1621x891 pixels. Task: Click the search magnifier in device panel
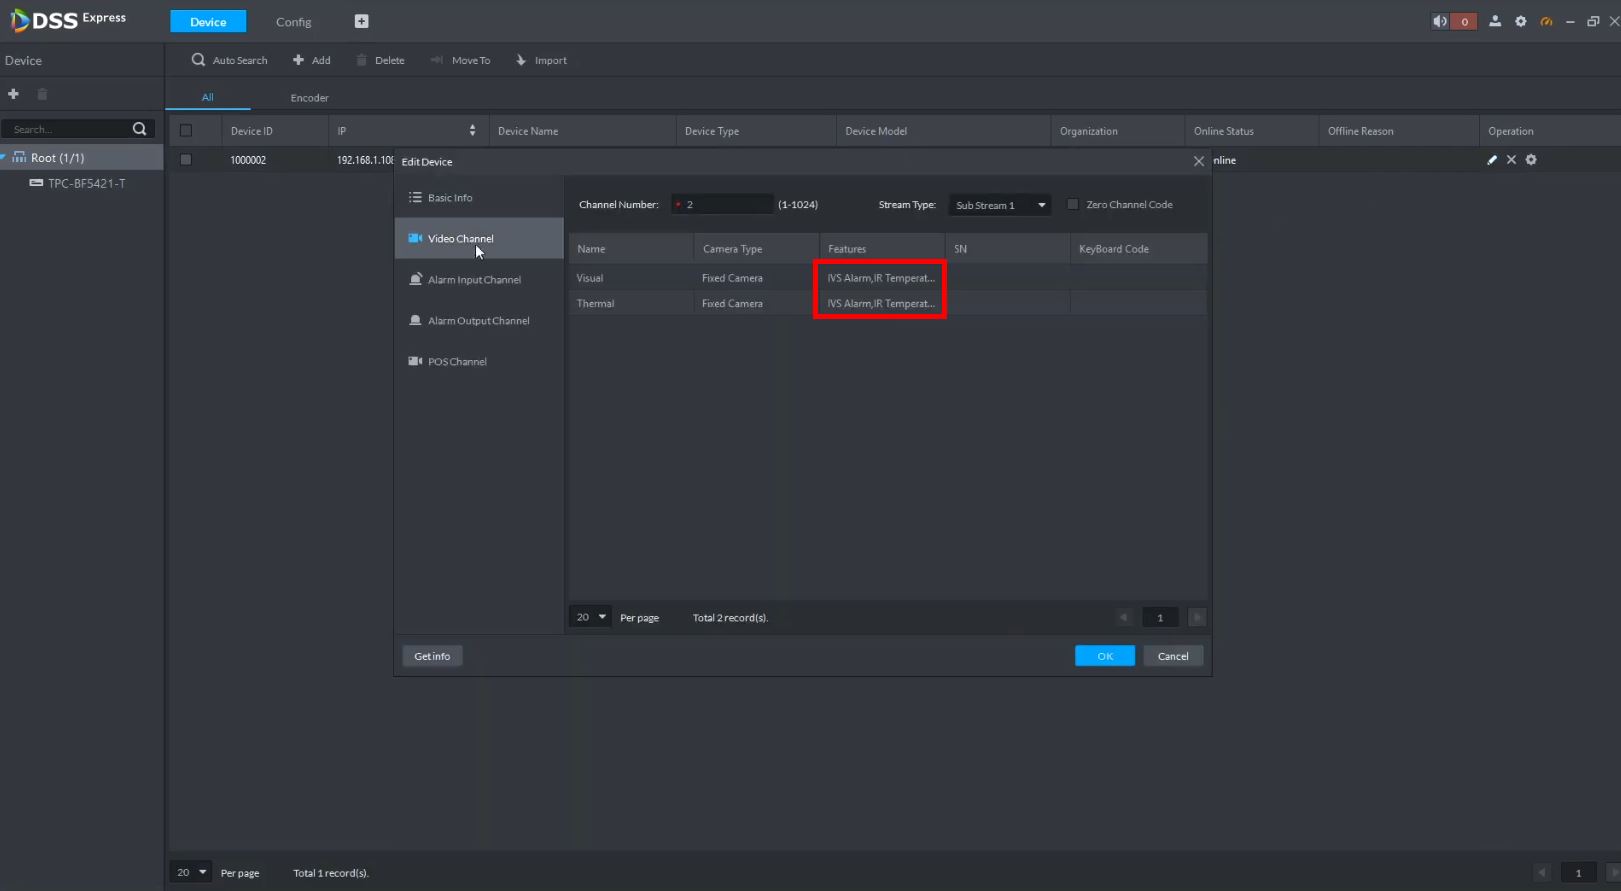pos(139,129)
